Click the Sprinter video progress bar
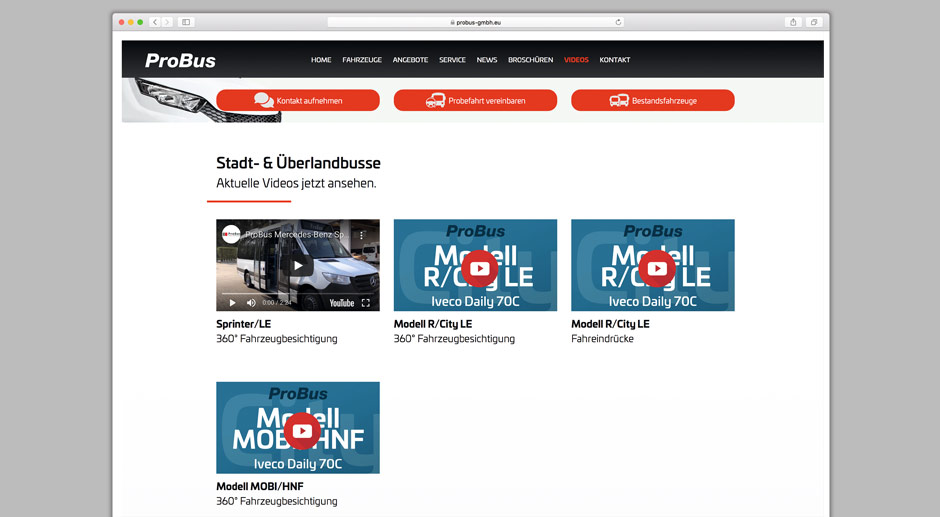 coord(298,294)
